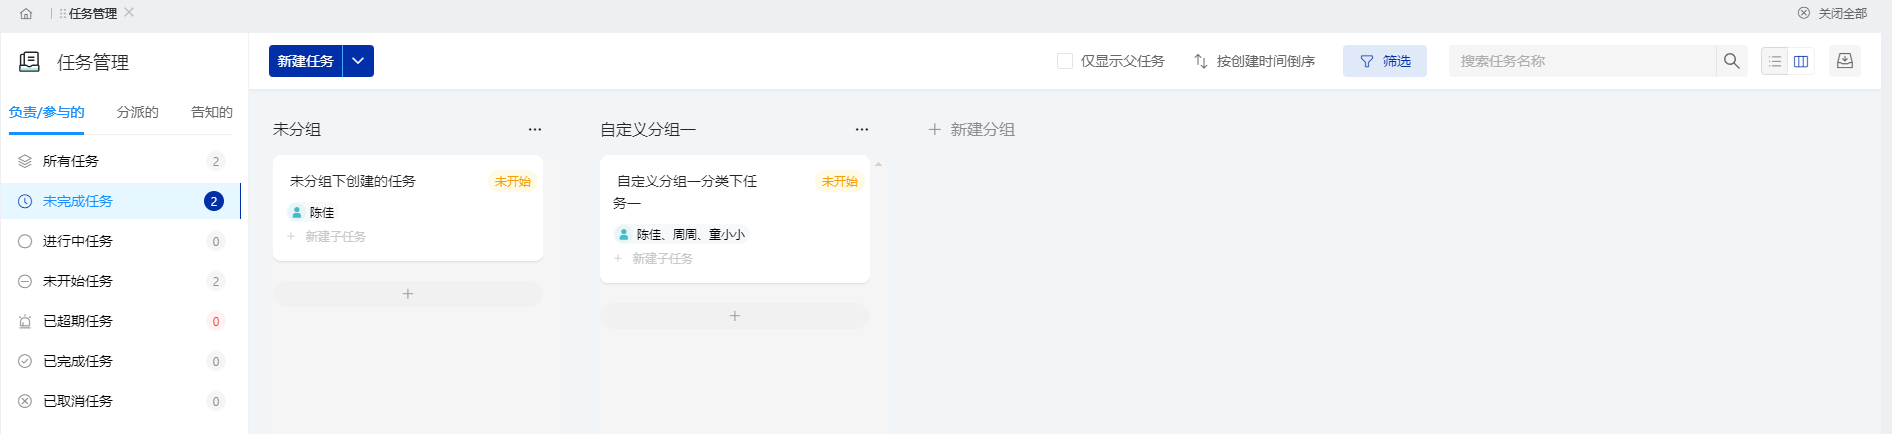The height and width of the screenshot is (434, 1892).
Task: Click the 新建任务 button
Action: tap(306, 61)
